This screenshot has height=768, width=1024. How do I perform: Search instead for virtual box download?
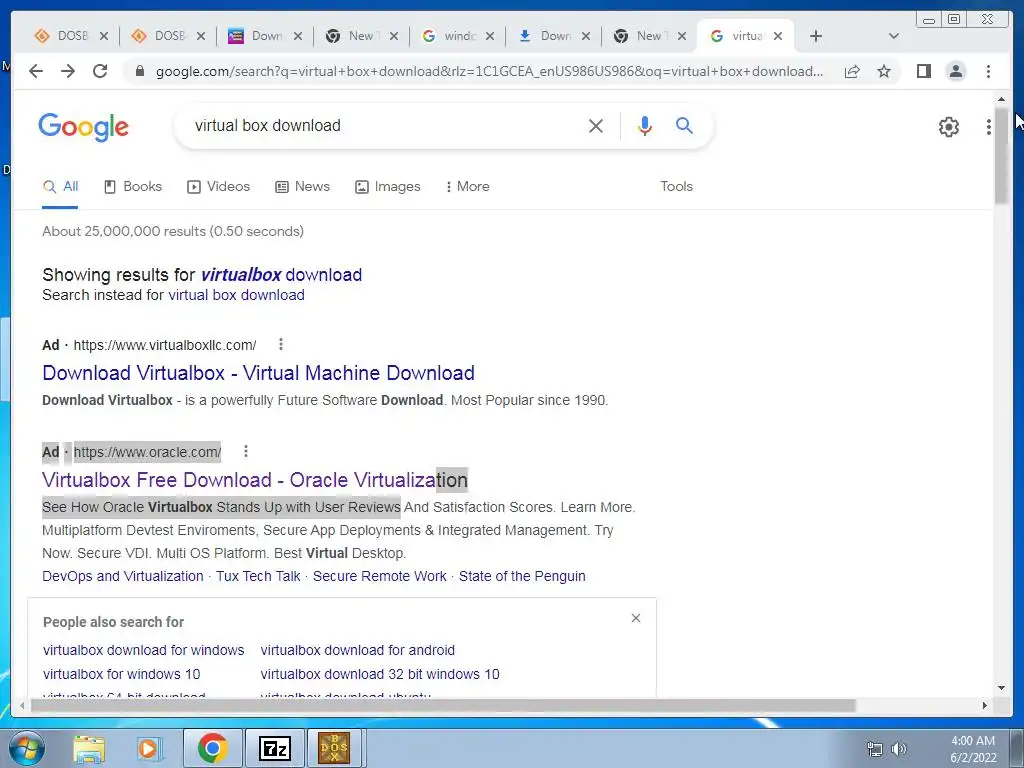236,295
